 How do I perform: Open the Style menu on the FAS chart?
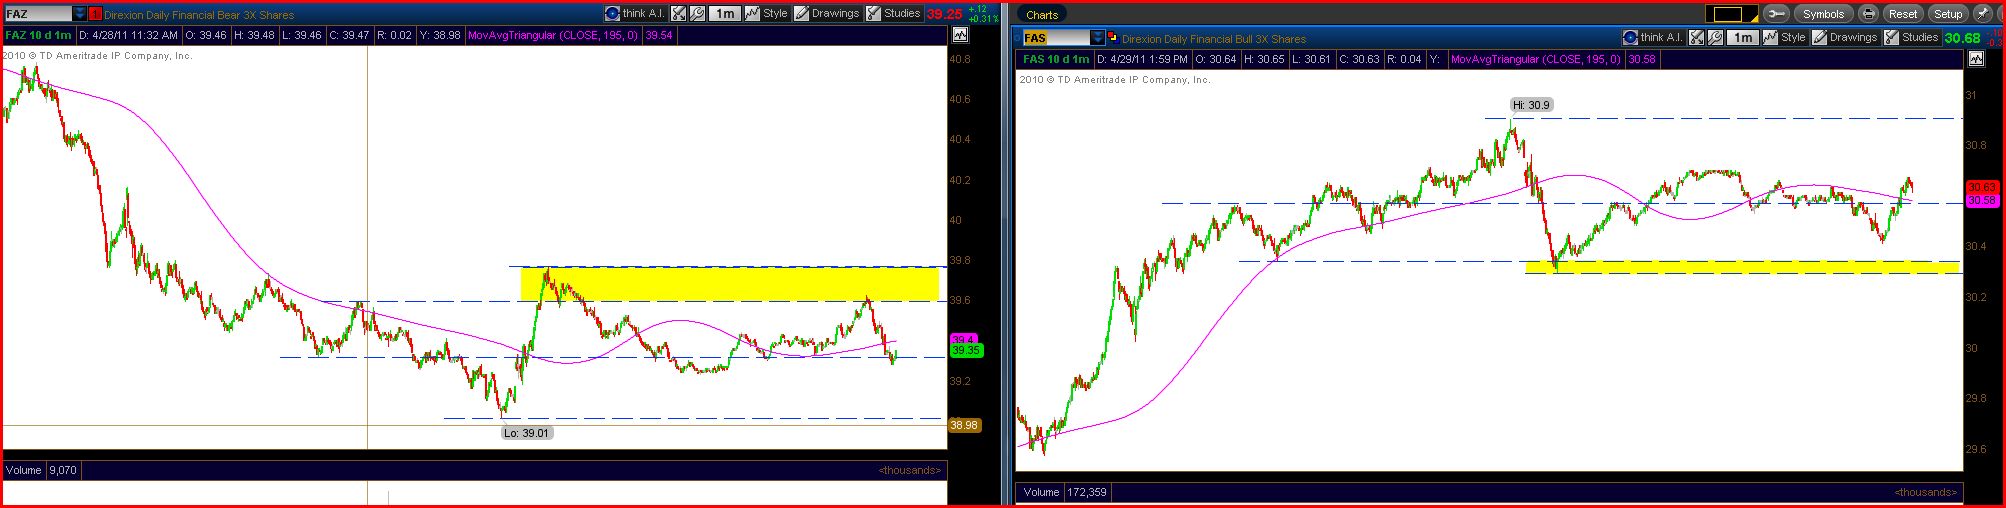pyautogui.click(x=1784, y=37)
